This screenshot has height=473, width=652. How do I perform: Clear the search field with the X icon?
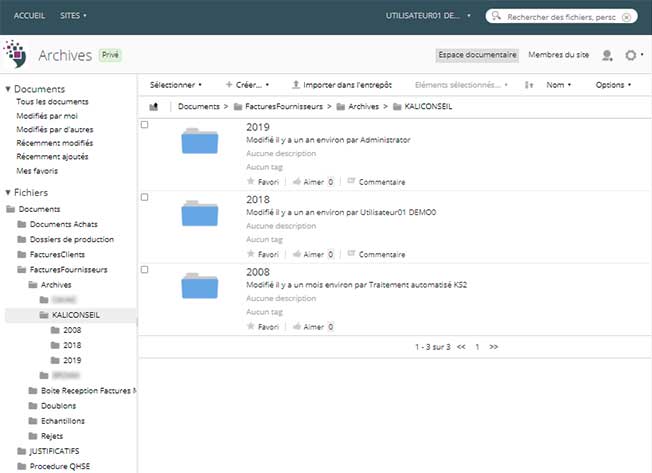(626, 17)
